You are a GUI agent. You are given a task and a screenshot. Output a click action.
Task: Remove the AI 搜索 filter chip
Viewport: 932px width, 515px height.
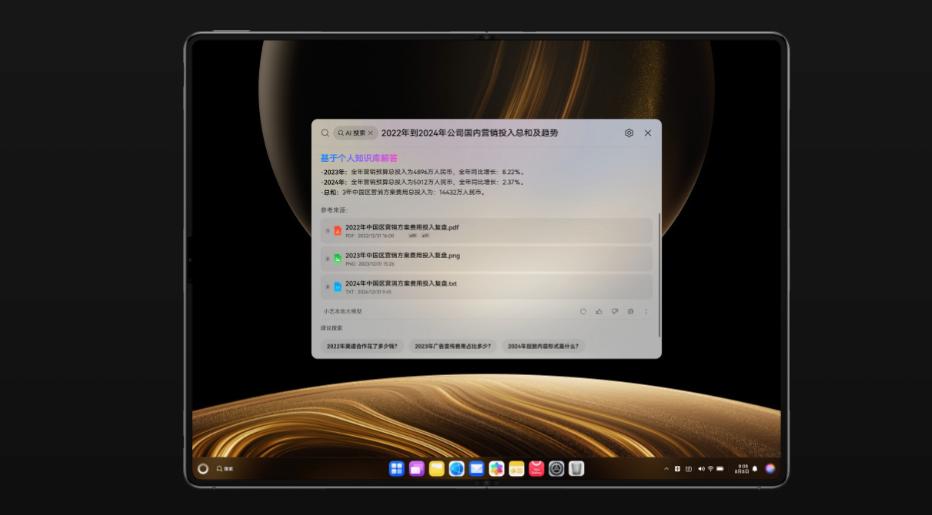coord(370,133)
